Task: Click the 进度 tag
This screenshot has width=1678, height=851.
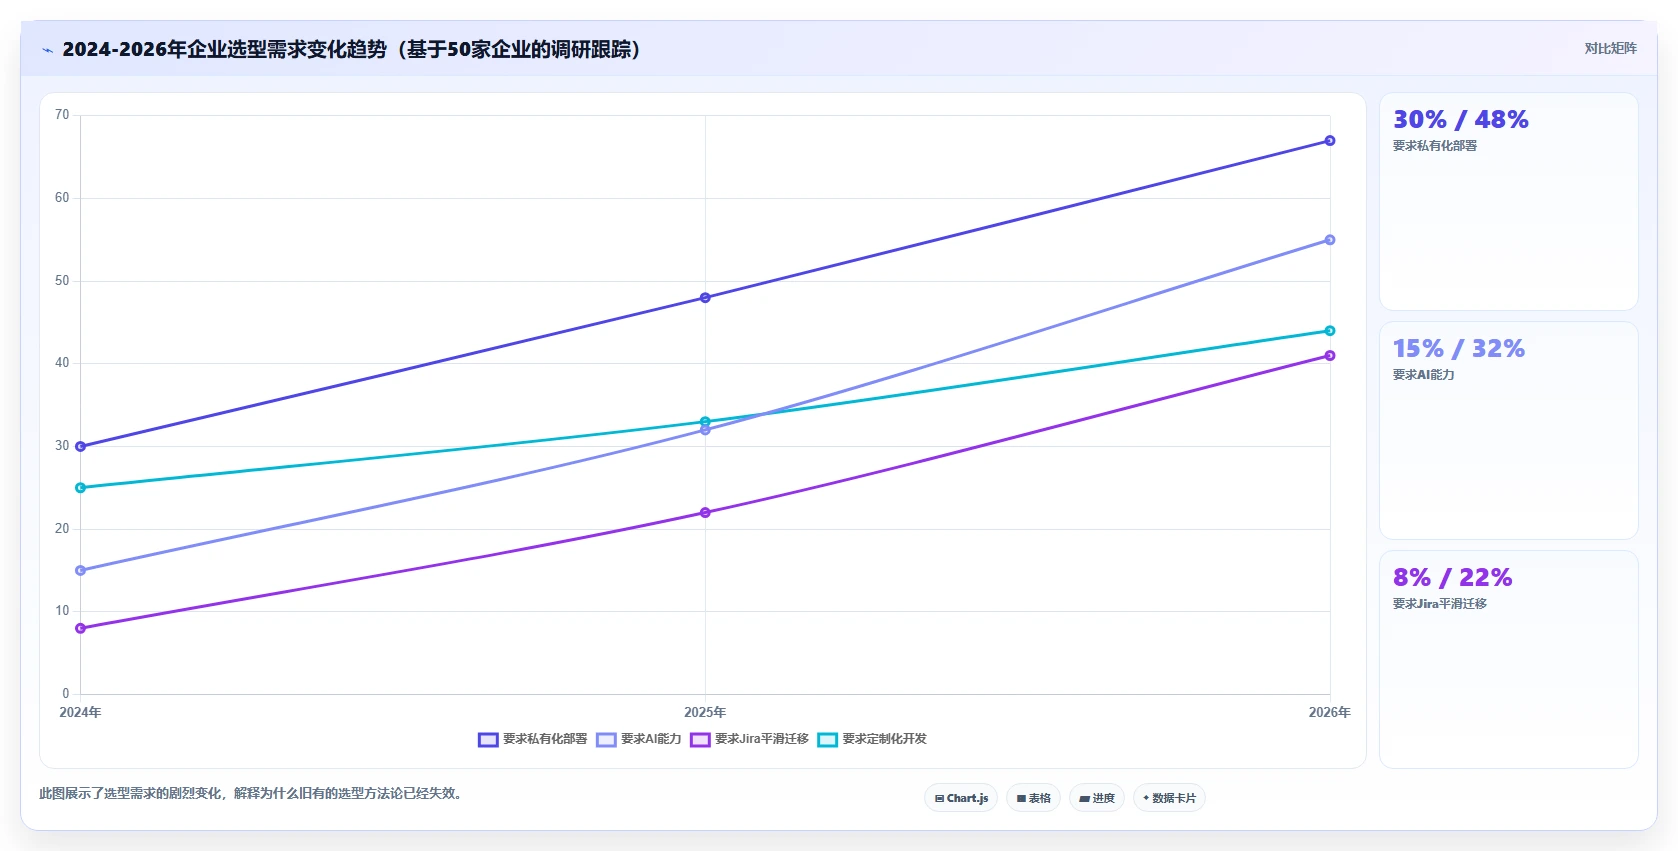Action: (1097, 798)
